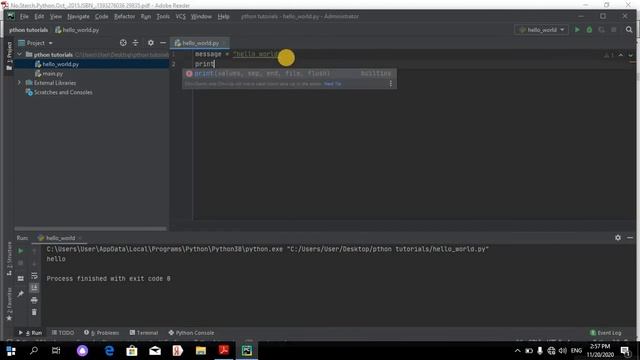Click the Next Tip link
The width and height of the screenshot is (640, 360).
(333, 84)
